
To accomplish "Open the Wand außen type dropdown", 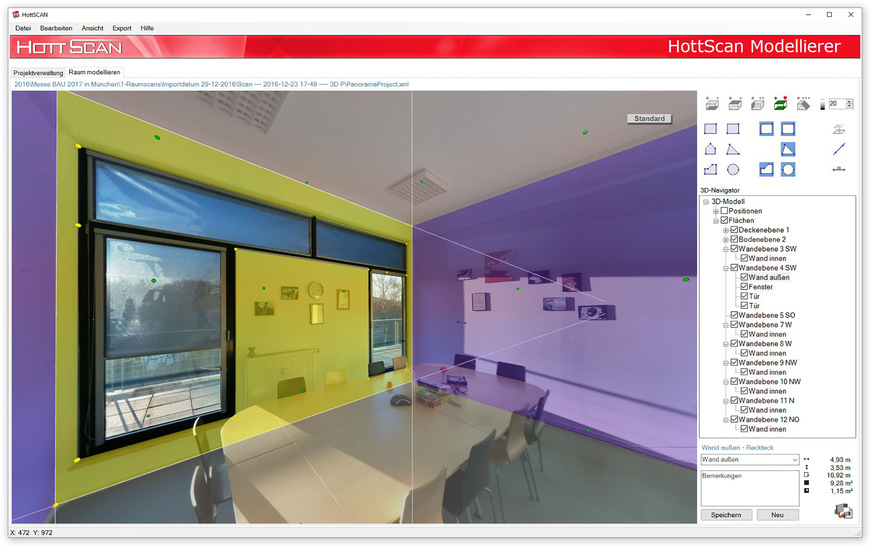I will pyautogui.click(x=794, y=459).
